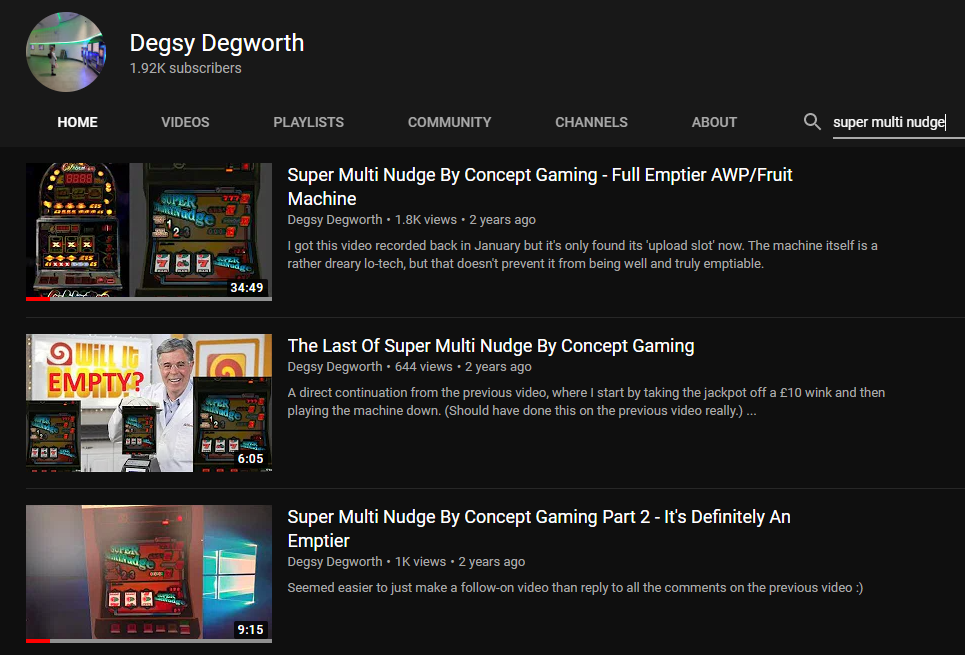965x655 pixels.
Task: Open 'The Last Of Super Multi Nudge' title
Action: [x=490, y=346]
